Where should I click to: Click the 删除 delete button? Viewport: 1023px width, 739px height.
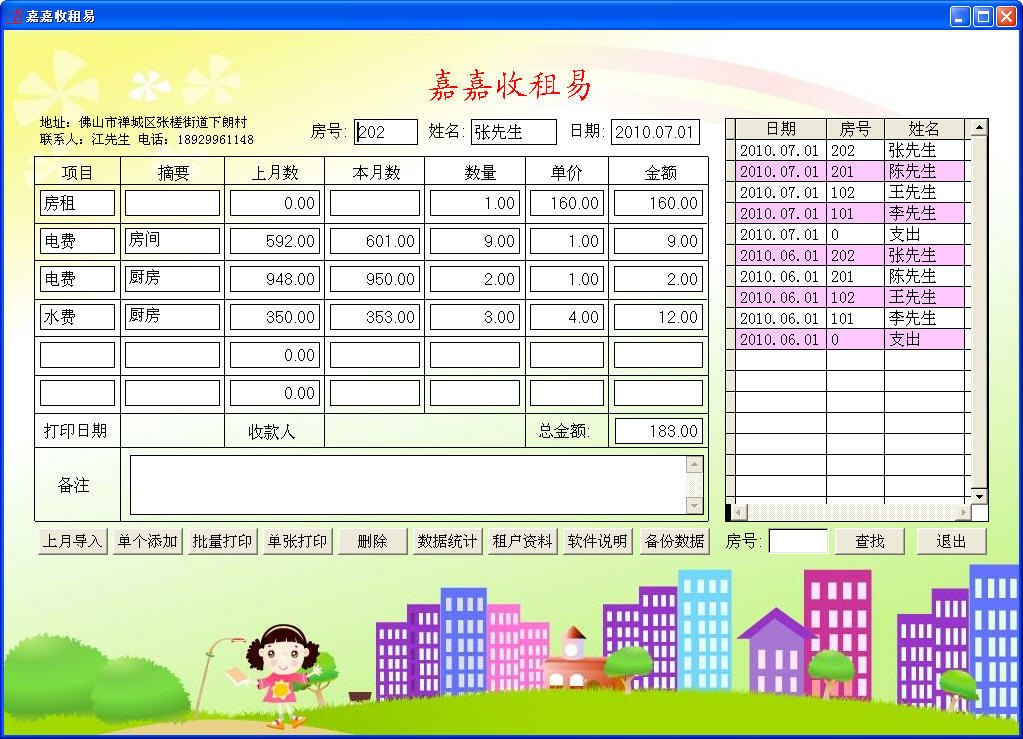tap(373, 541)
